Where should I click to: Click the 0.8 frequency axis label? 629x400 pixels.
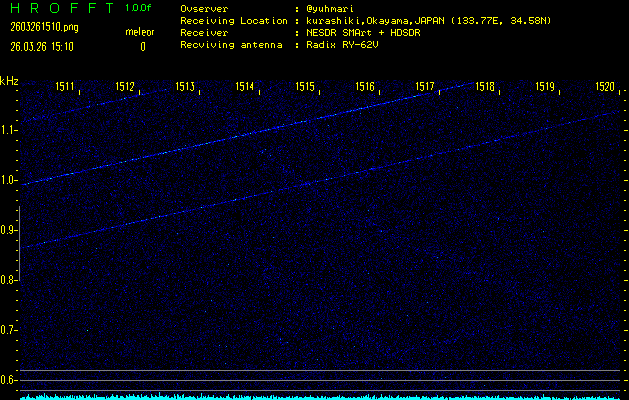(9, 281)
